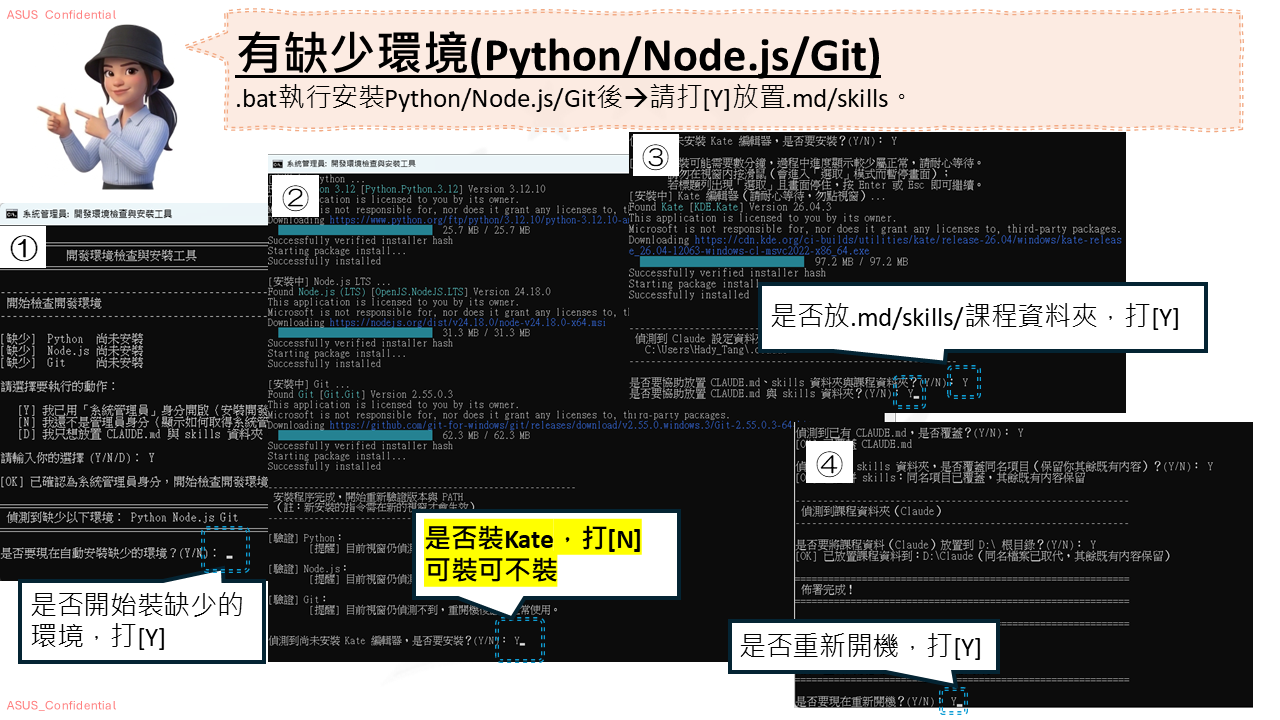The width and height of the screenshot is (1280, 720).
Task: Click the '偵測到課程資料夾 (Claude)' line
Action: click(x=870, y=511)
